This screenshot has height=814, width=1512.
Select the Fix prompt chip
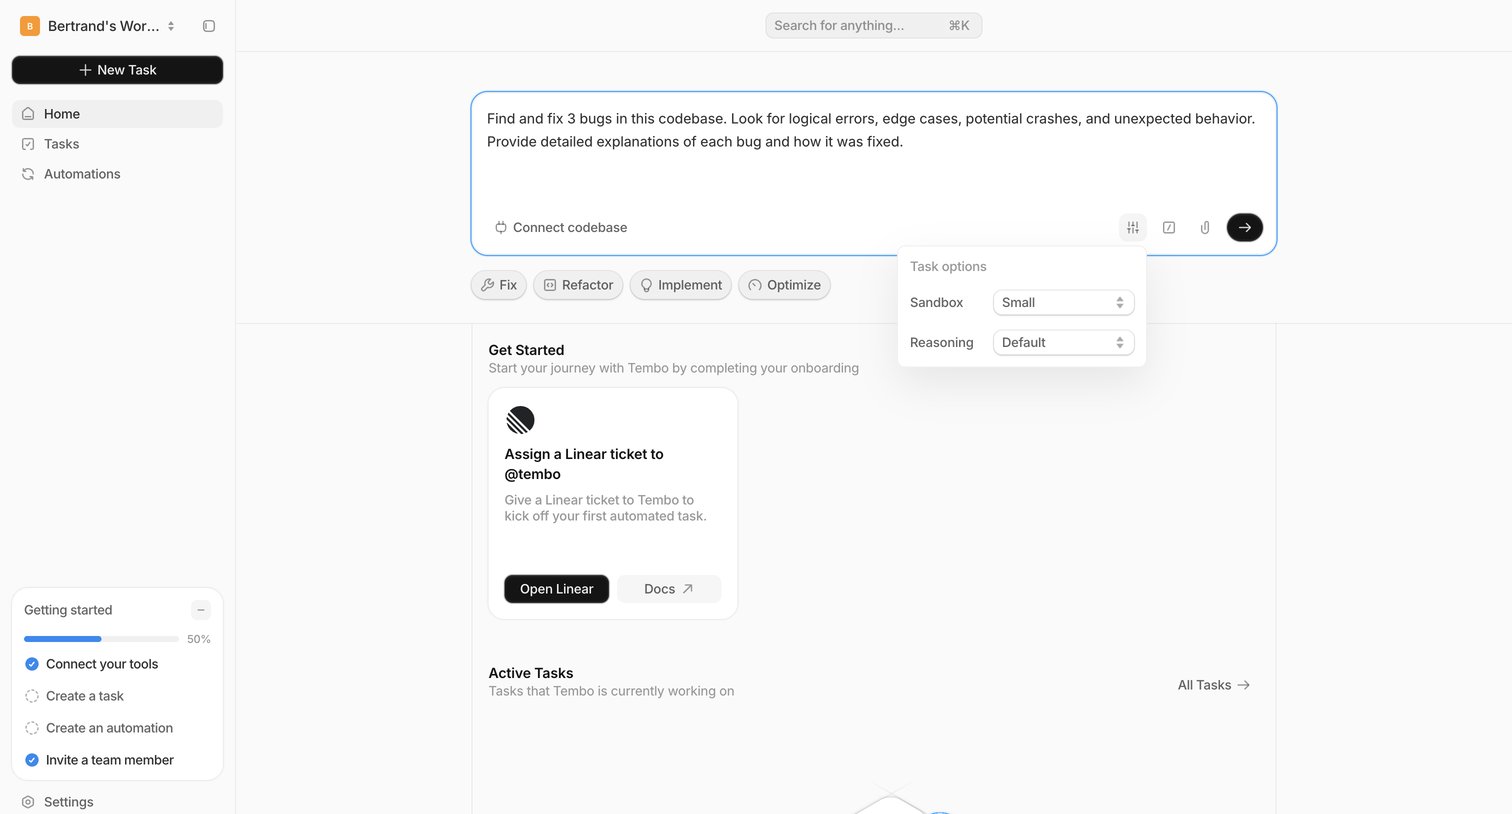499,285
